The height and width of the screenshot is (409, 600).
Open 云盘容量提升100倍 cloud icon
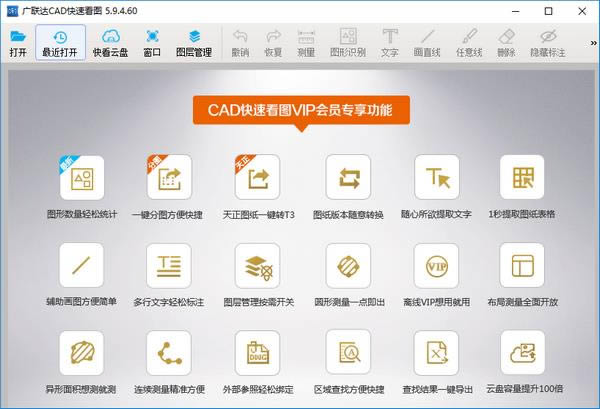pyautogui.click(x=522, y=353)
